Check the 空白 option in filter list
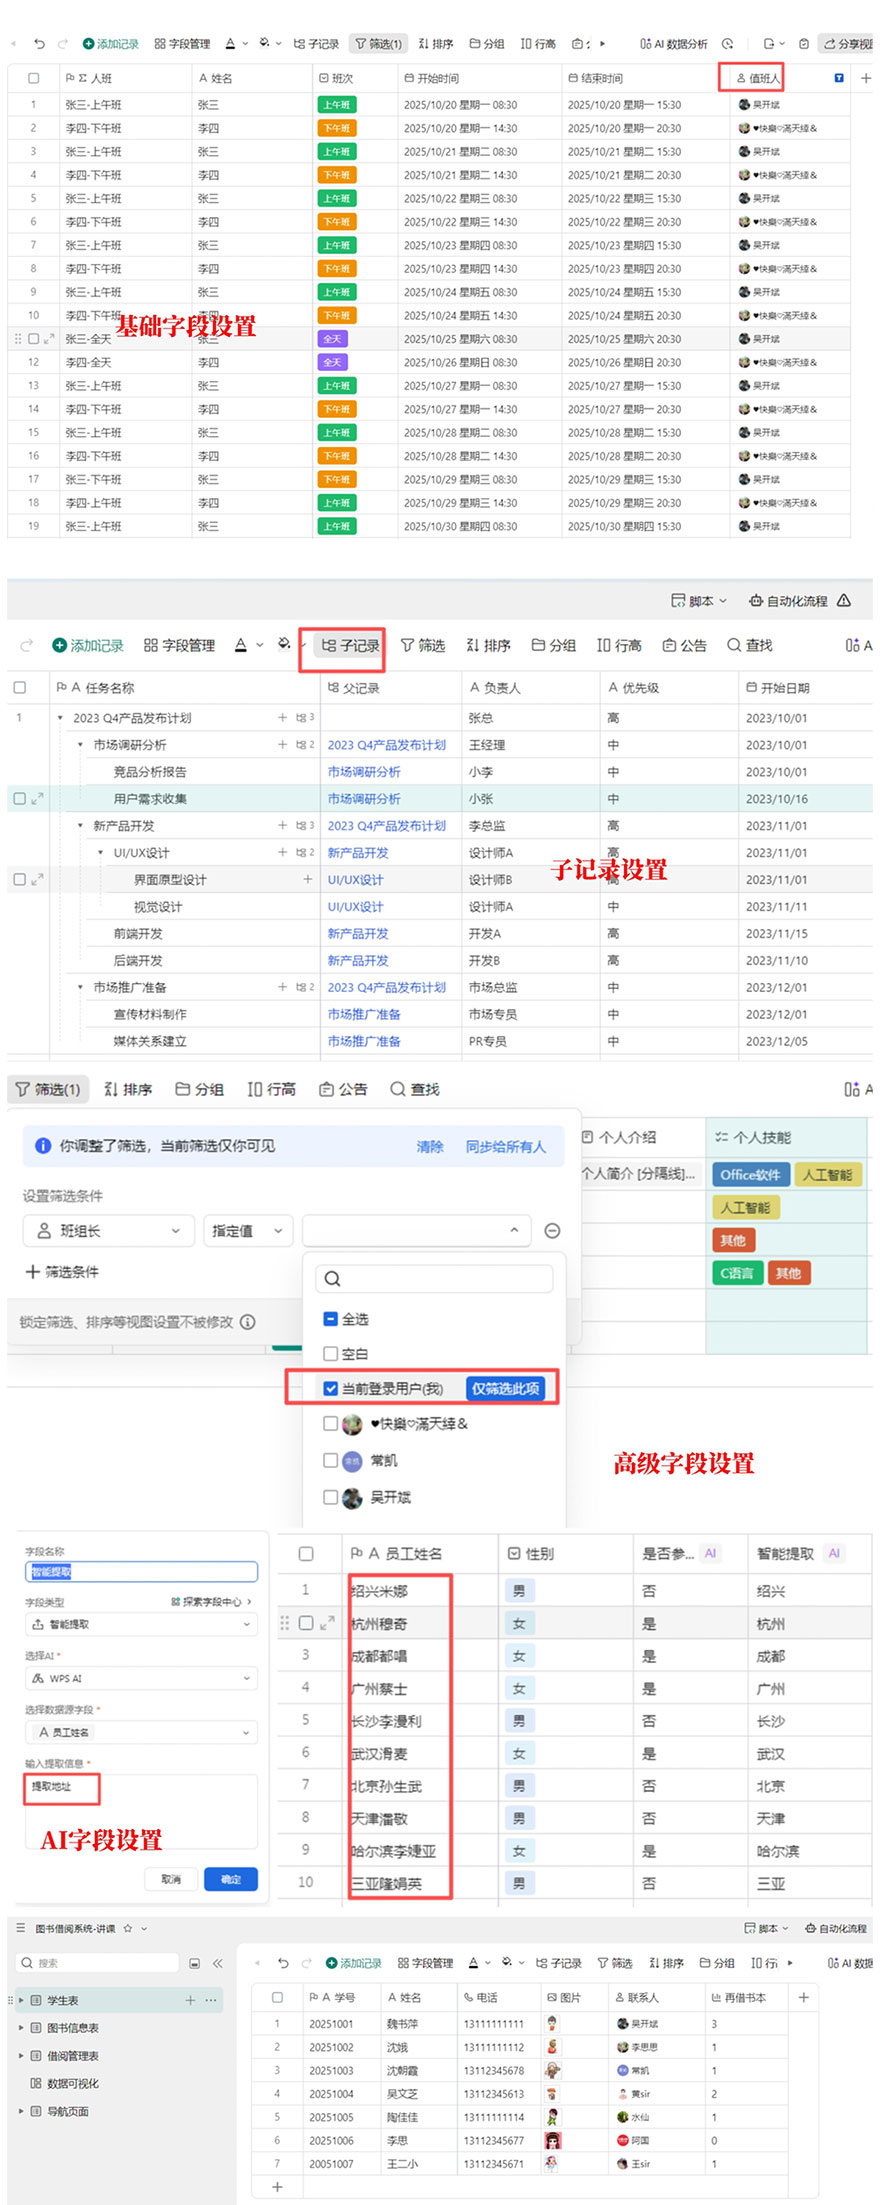This screenshot has width=880, height=2205. point(331,1353)
